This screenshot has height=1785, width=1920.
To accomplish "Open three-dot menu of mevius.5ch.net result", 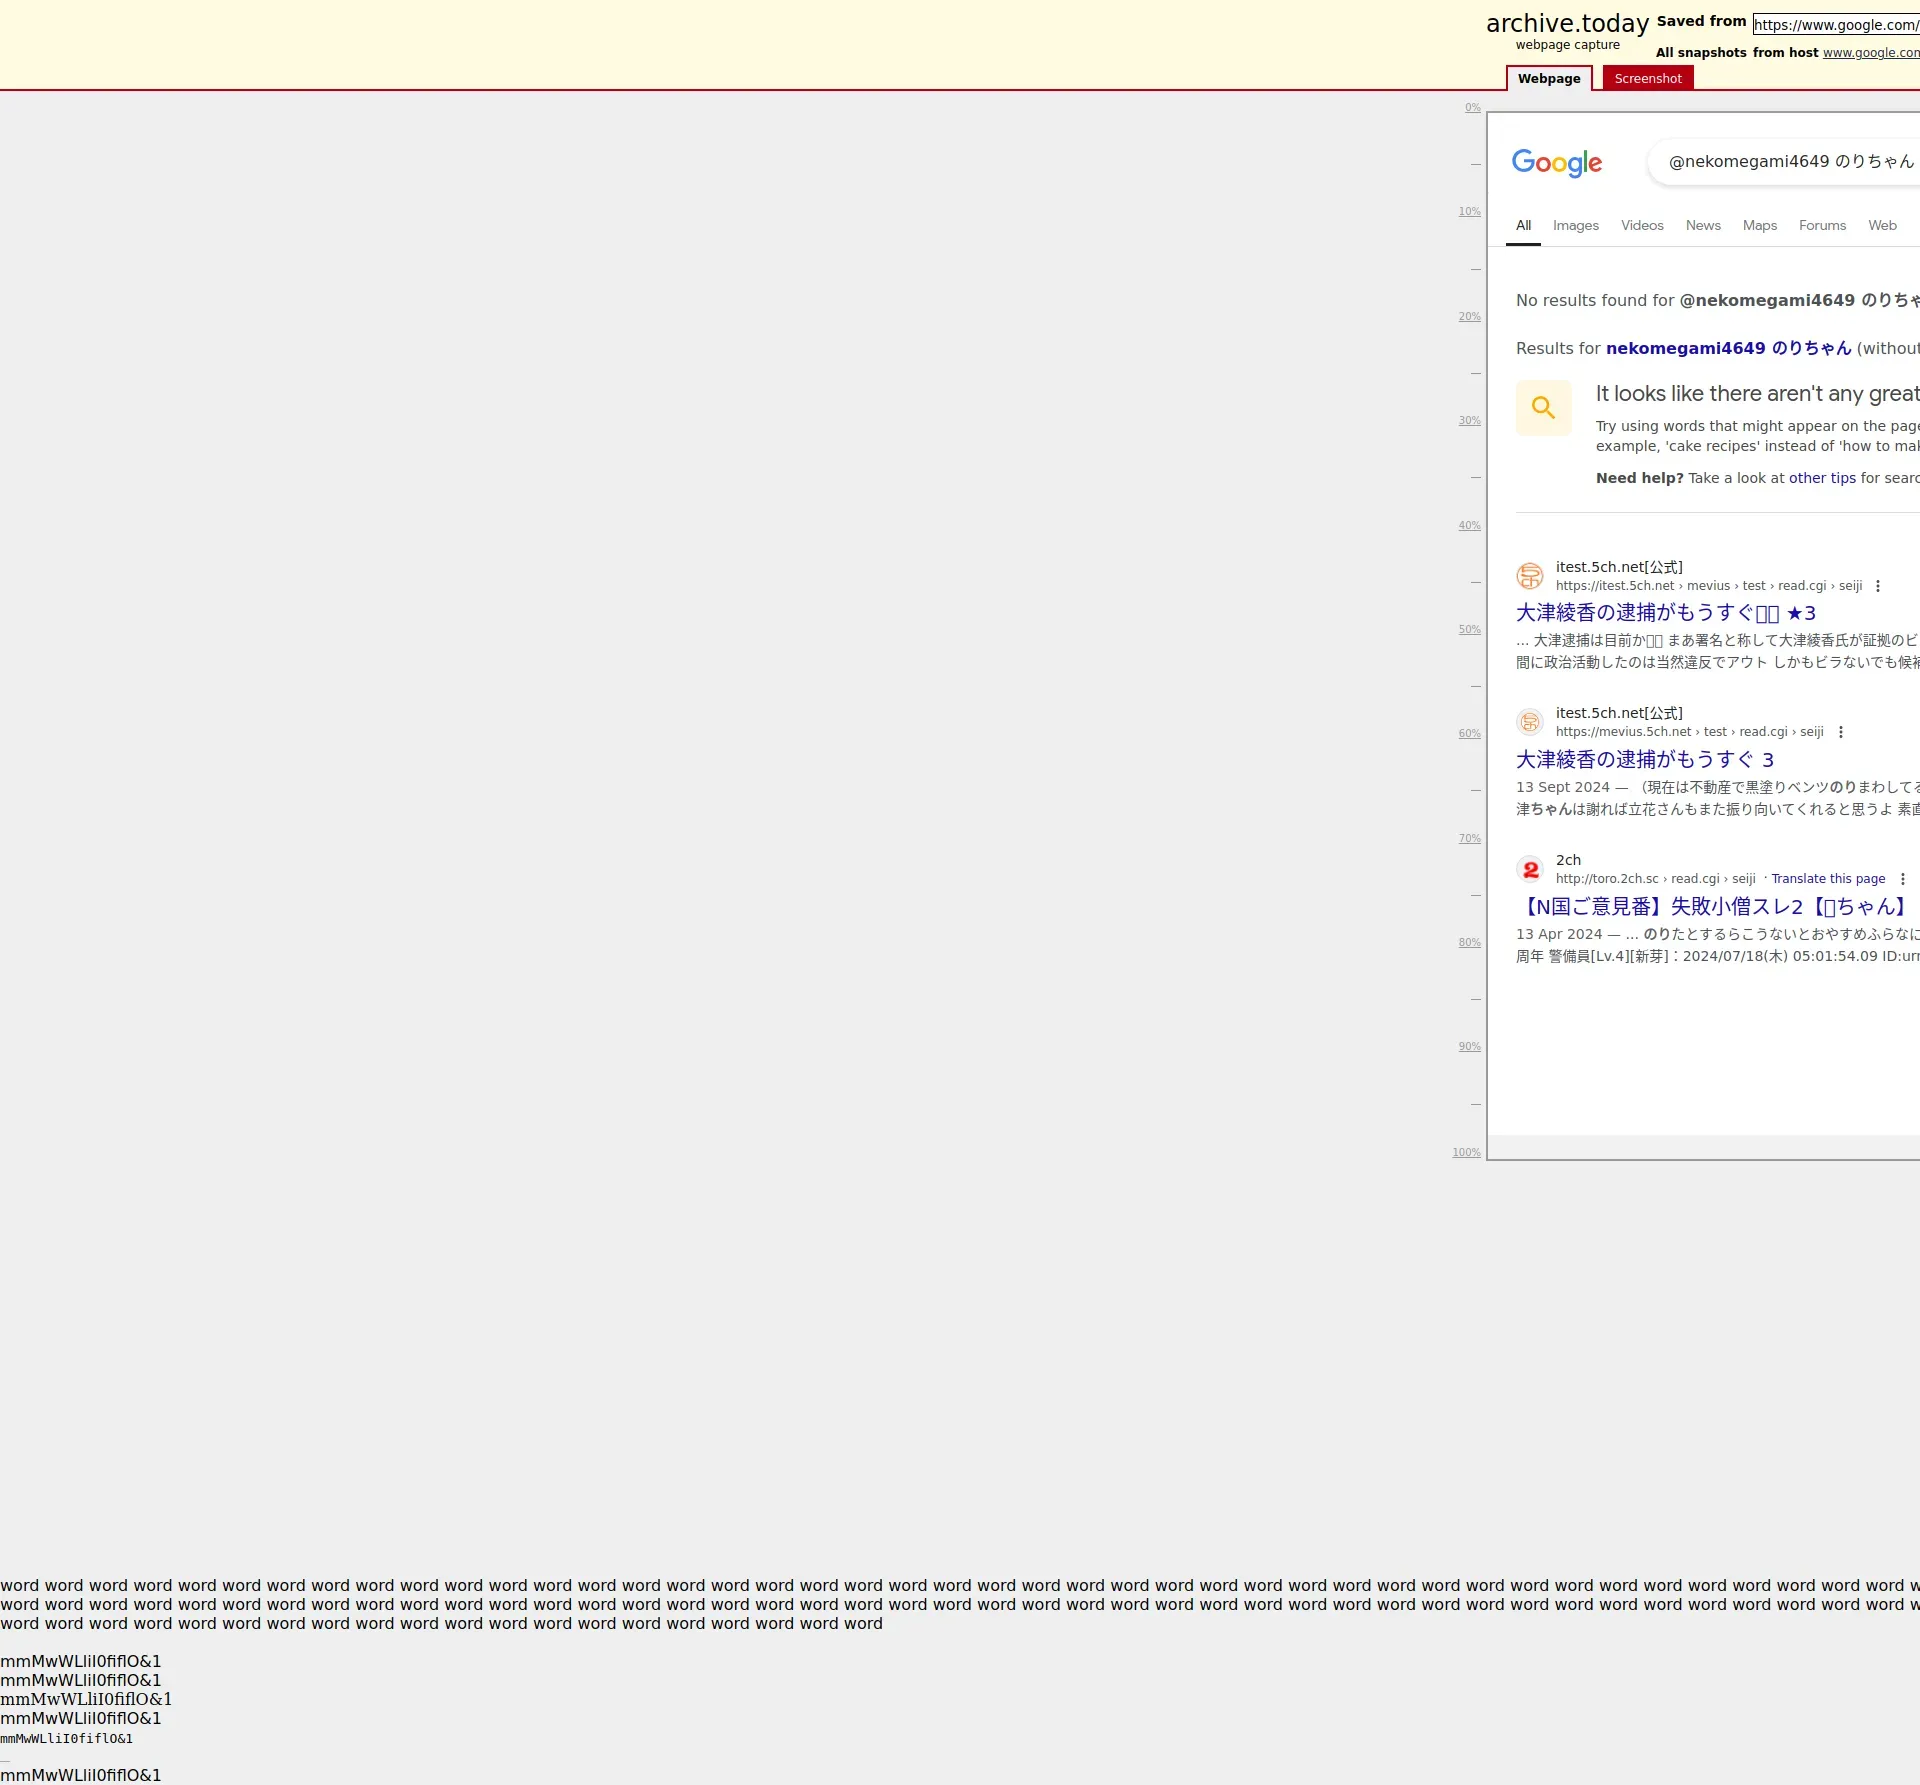I will (x=1840, y=732).
